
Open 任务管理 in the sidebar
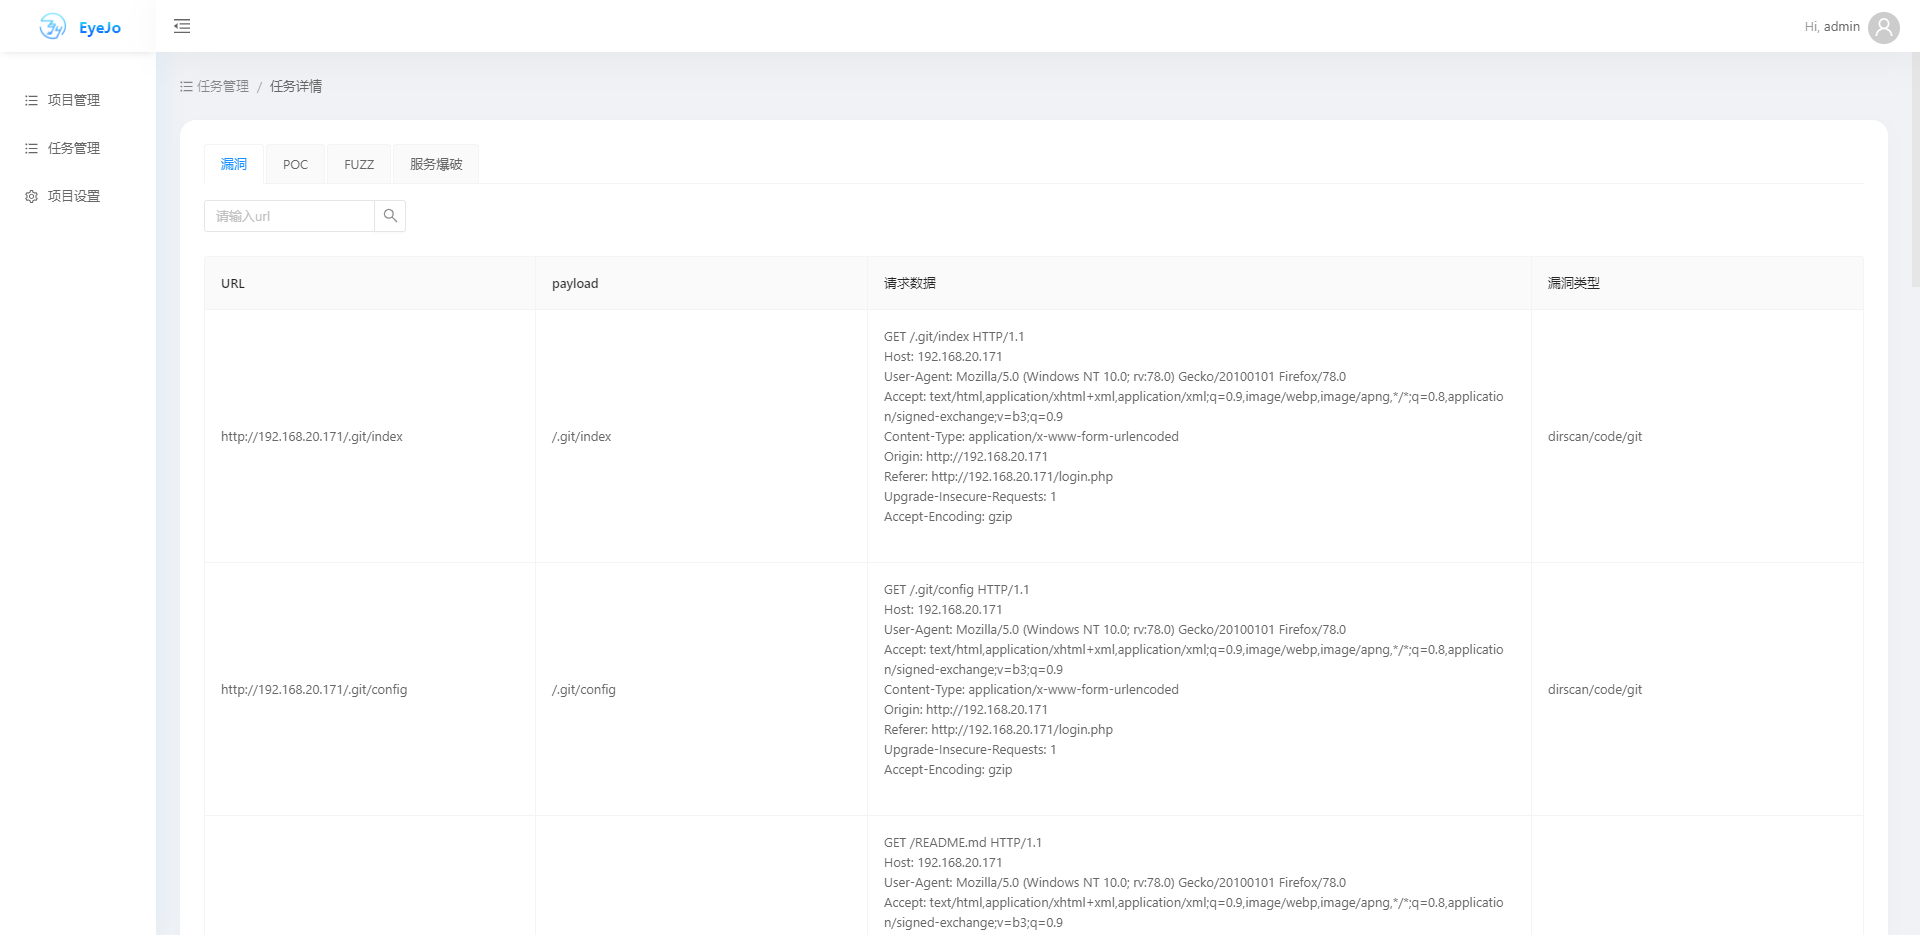click(74, 148)
